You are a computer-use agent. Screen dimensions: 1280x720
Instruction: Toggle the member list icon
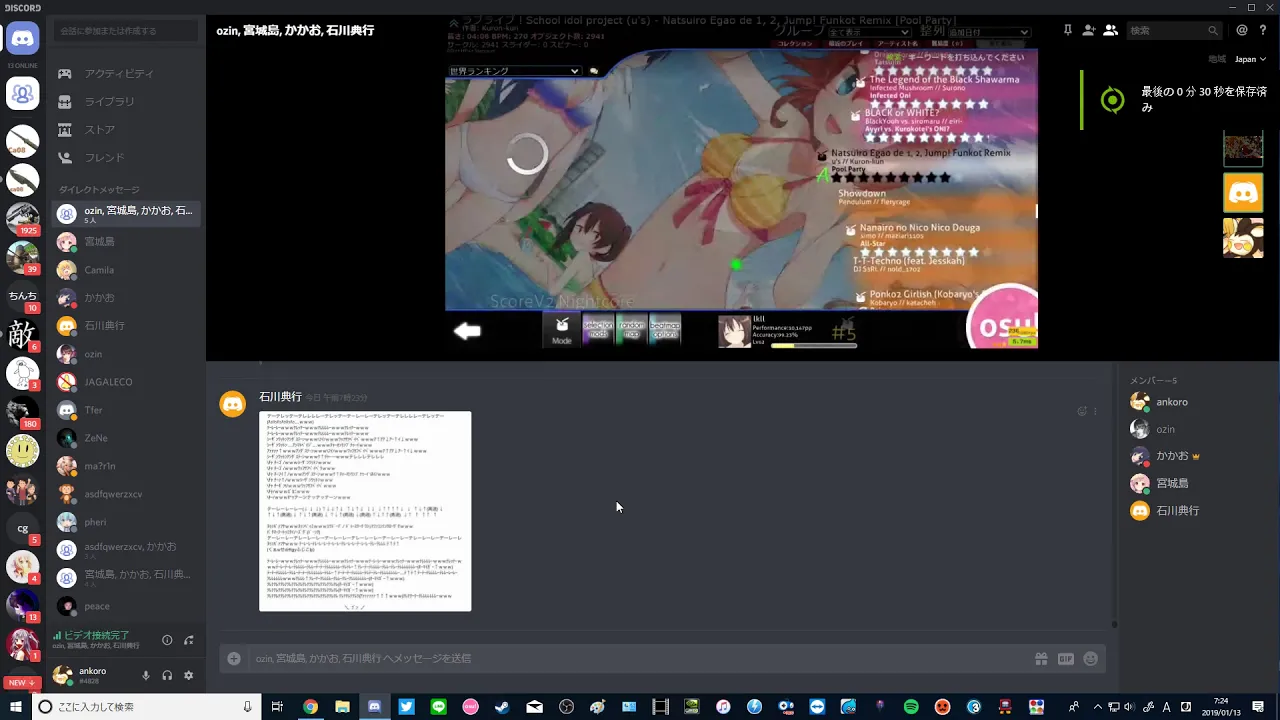point(1110,31)
